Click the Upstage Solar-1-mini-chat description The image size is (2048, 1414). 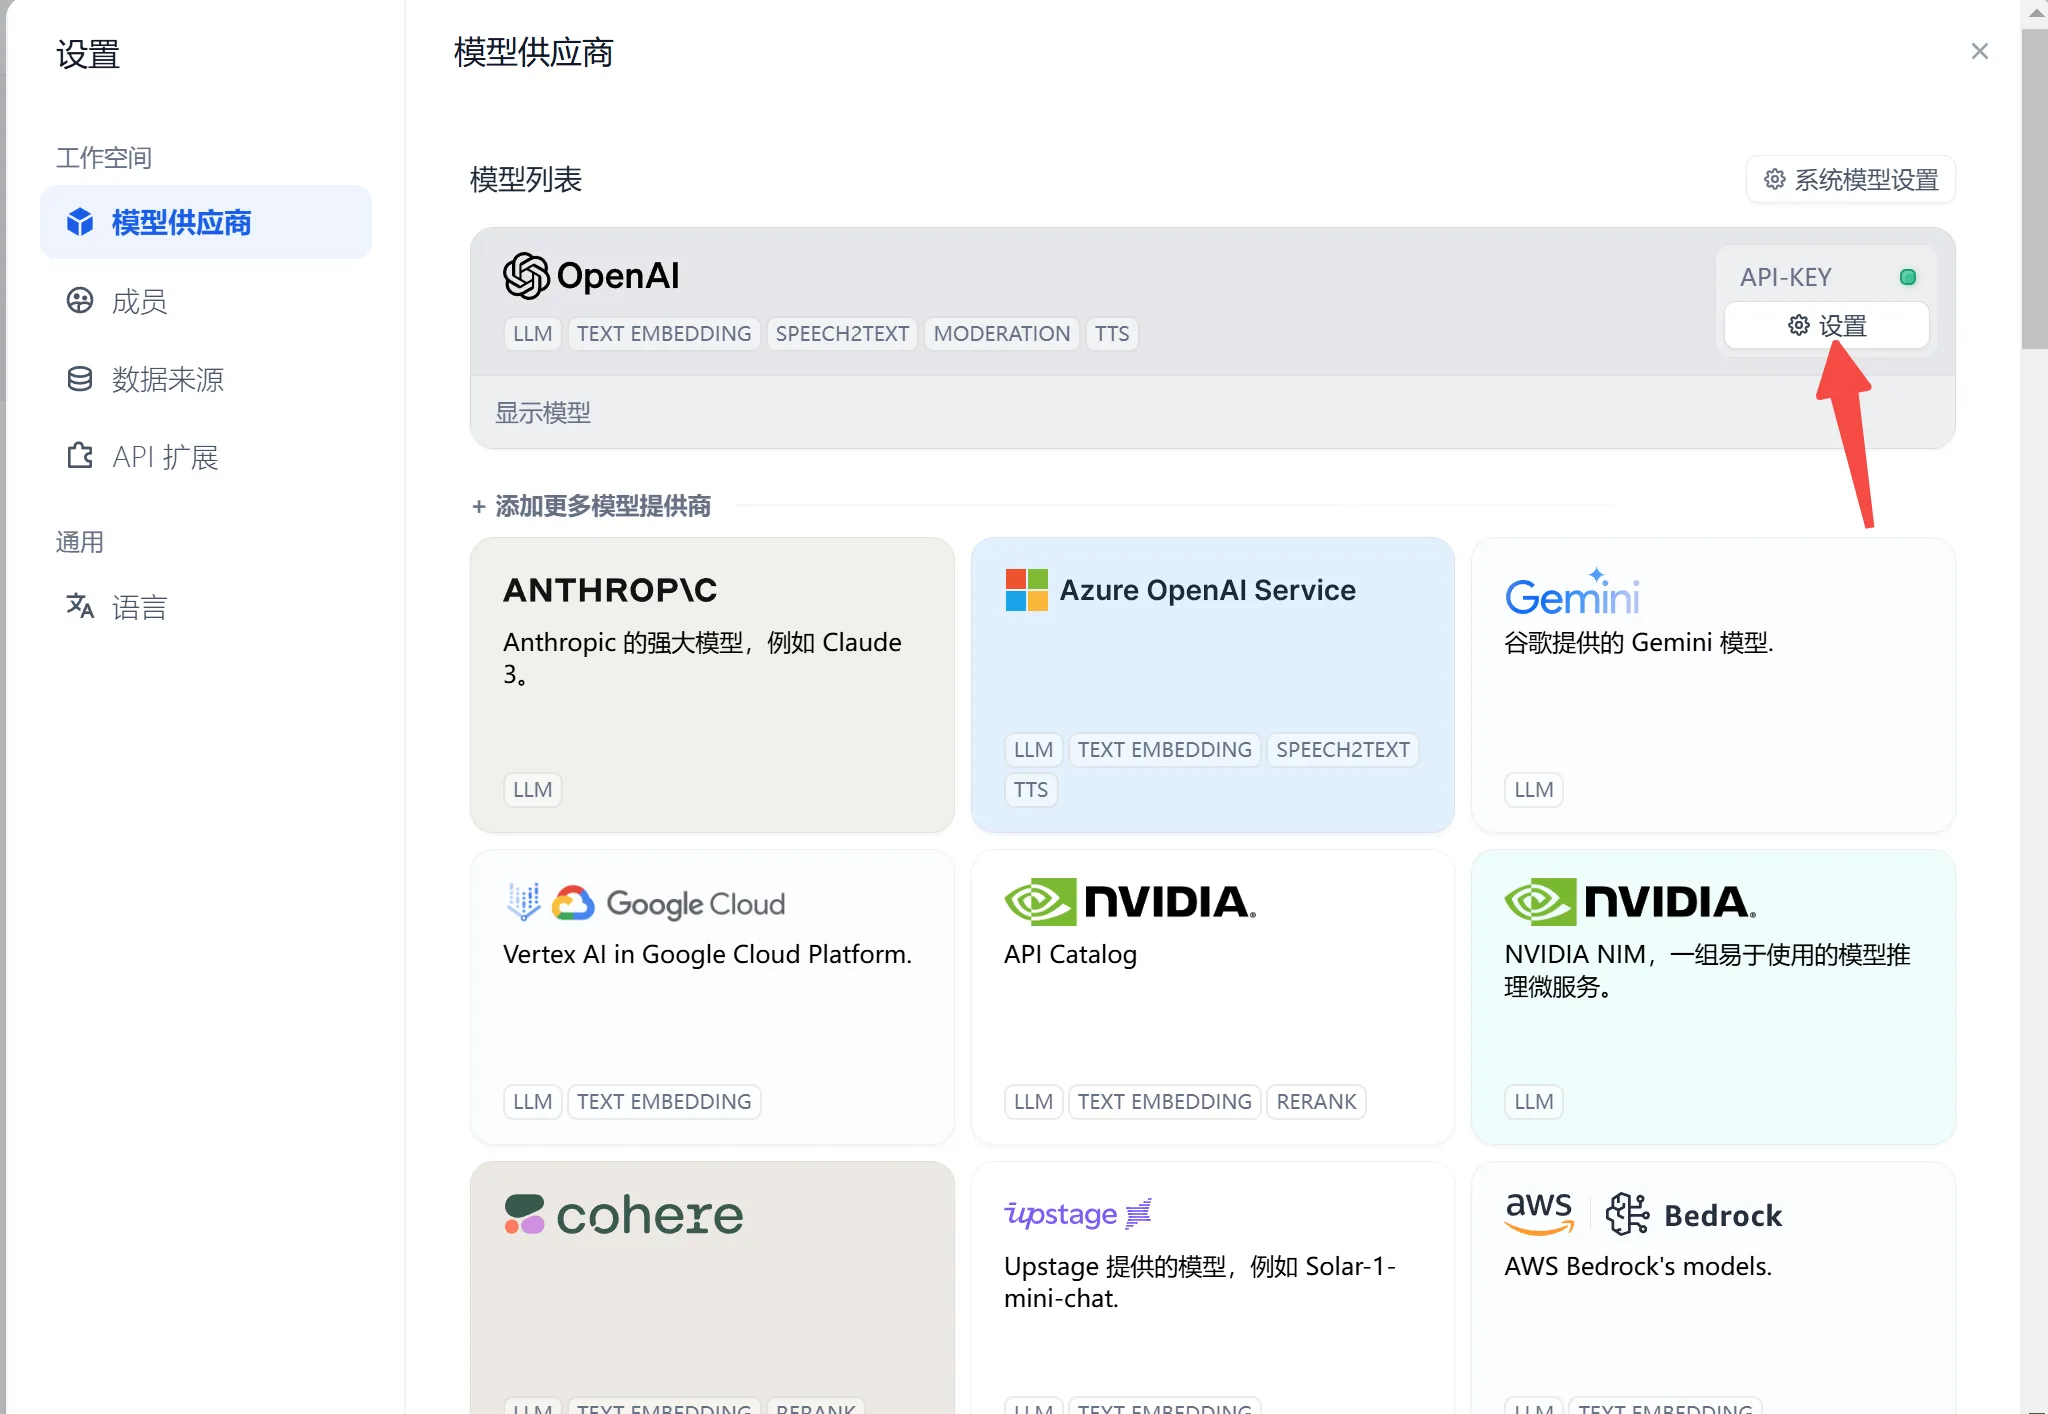pos(1200,1282)
